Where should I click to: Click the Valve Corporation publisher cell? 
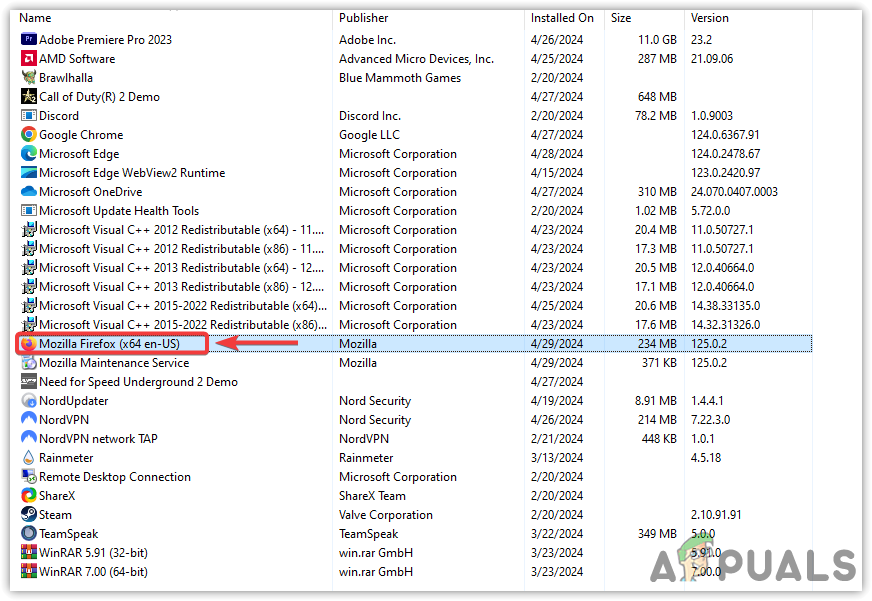click(x=386, y=515)
